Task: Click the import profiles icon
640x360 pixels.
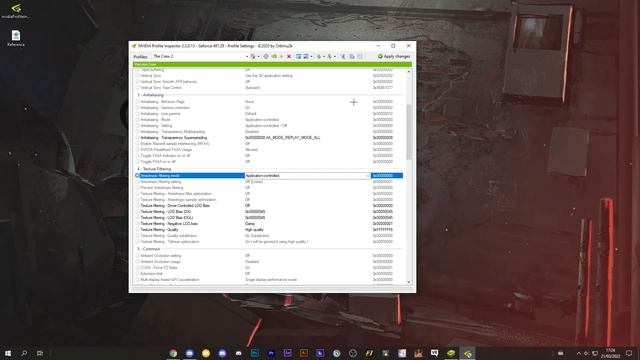Action: click(x=329, y=56)
